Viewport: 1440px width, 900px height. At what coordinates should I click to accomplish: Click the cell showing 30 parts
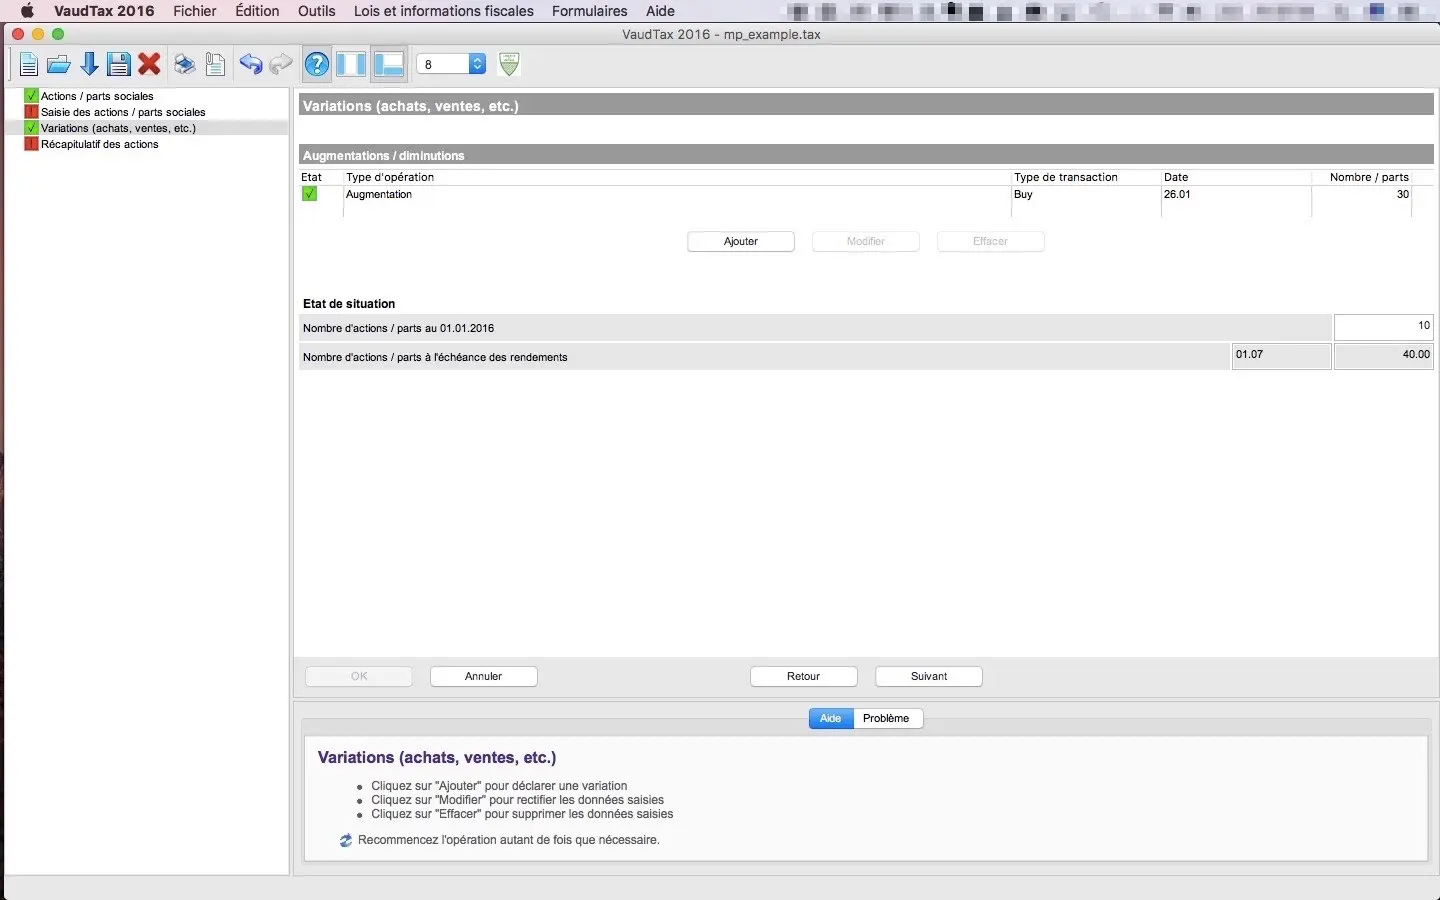(x=1362, y=194)
